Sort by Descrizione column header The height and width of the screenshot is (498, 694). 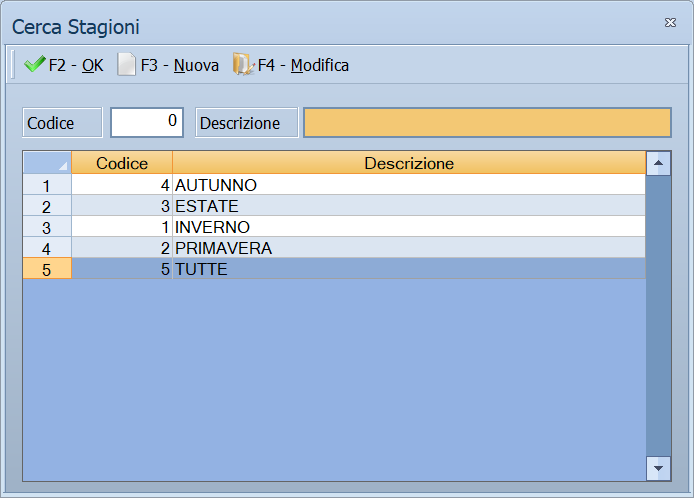point(409,163)
